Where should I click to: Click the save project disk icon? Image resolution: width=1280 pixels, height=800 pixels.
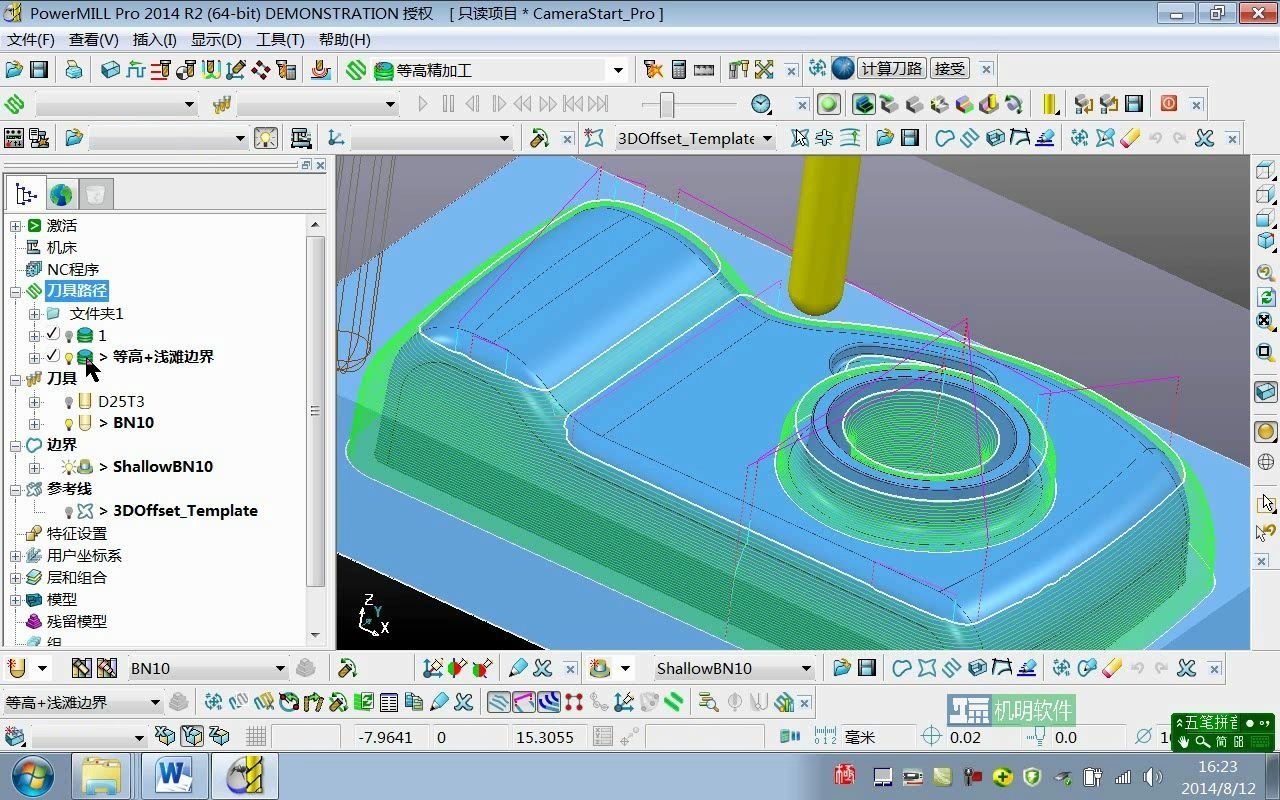point(39,69)
